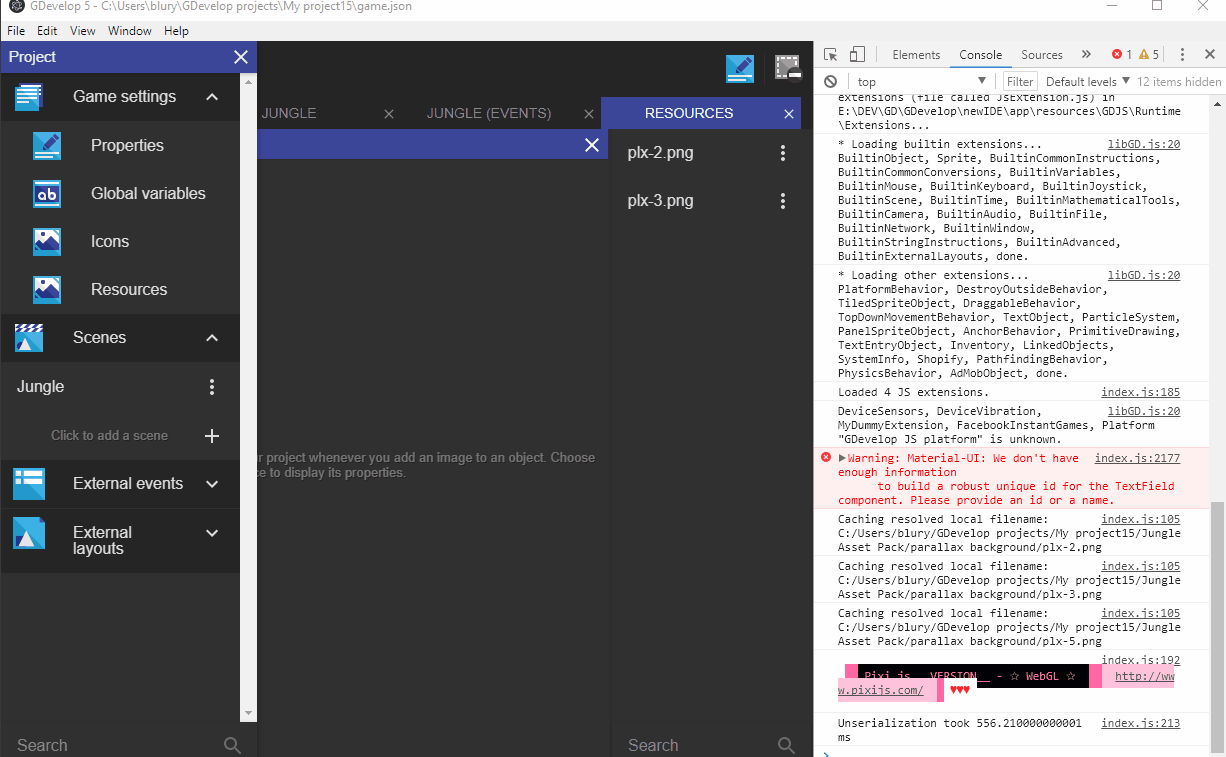Switch to the Sources tab
The width and height of the screenshot is (1226, 757).
pos(1041,54)
